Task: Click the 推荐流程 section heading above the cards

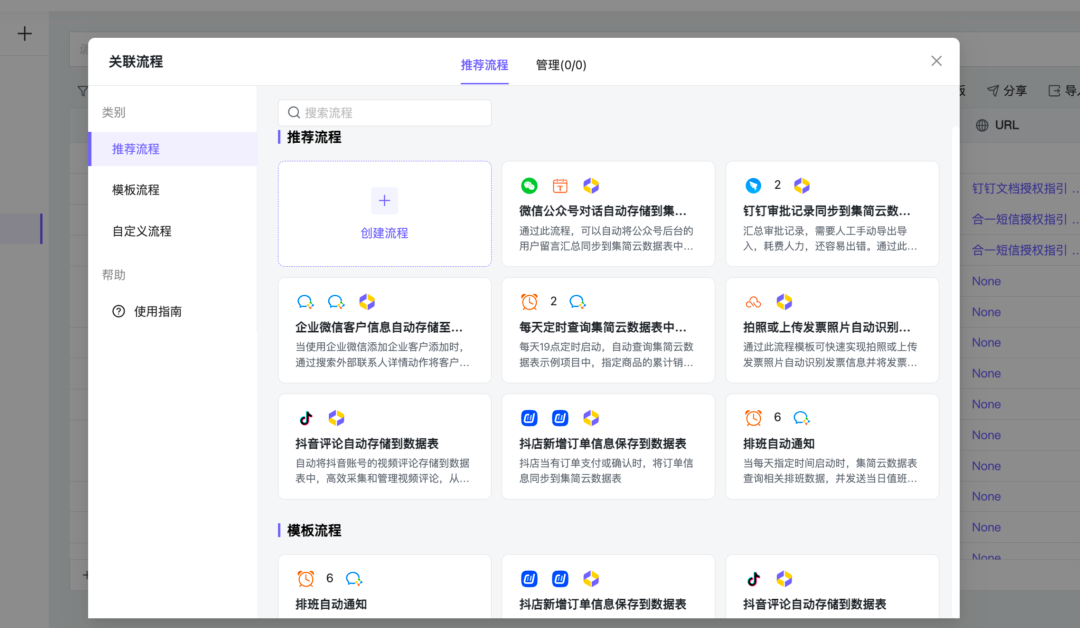Action: click(x=314, y=137)
